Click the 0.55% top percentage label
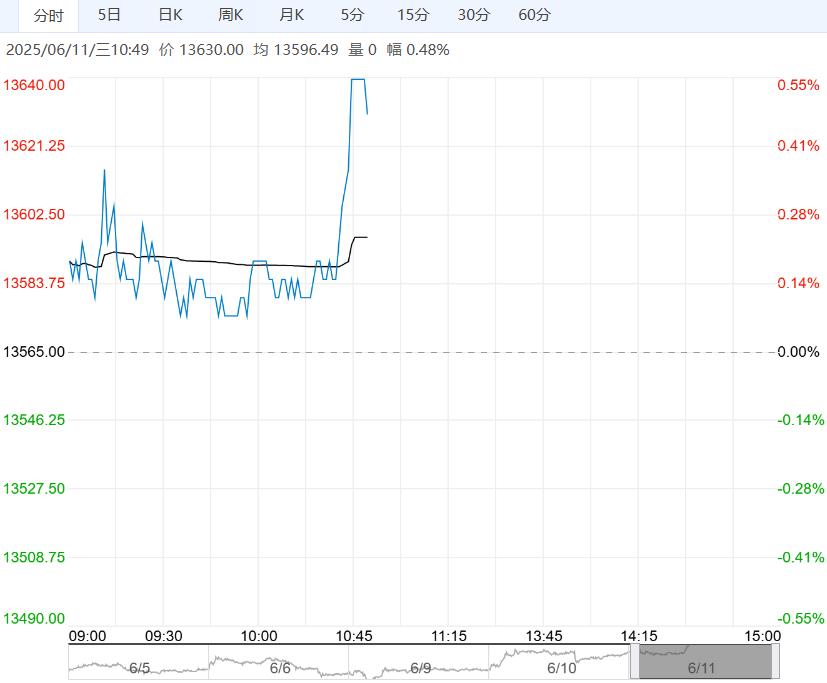This screenshot has height=683, width=827. point(798,85)
